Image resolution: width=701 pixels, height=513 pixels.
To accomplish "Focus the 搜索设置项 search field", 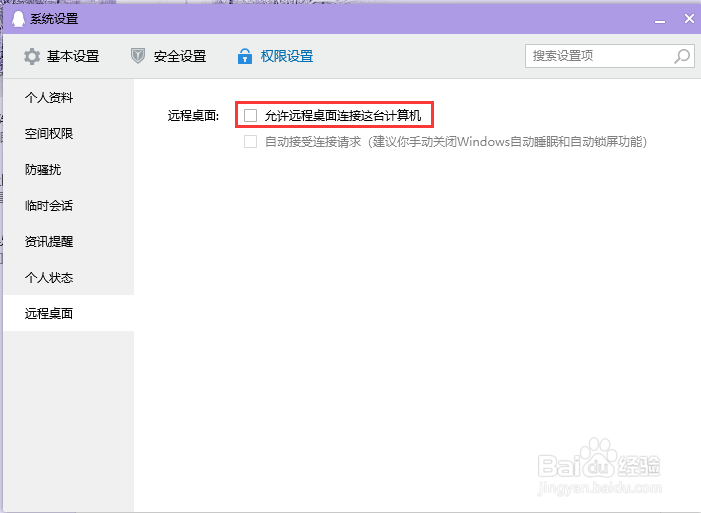I will pyautogui.click(x=610, y=56).
